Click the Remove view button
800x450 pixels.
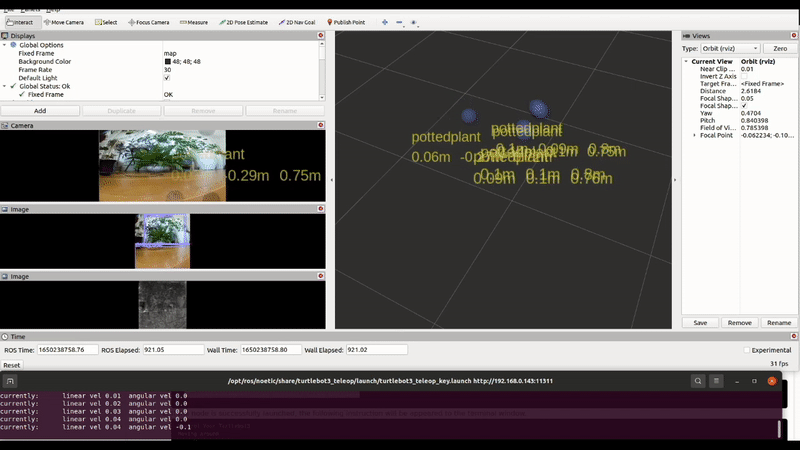740,323
